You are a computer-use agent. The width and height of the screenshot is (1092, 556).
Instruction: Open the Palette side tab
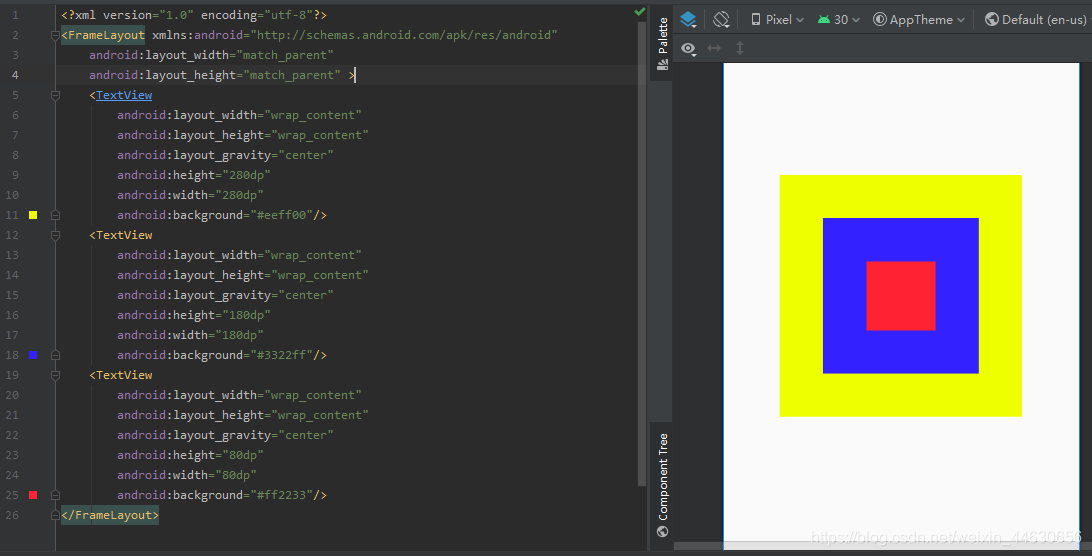[x=662, y=43]
